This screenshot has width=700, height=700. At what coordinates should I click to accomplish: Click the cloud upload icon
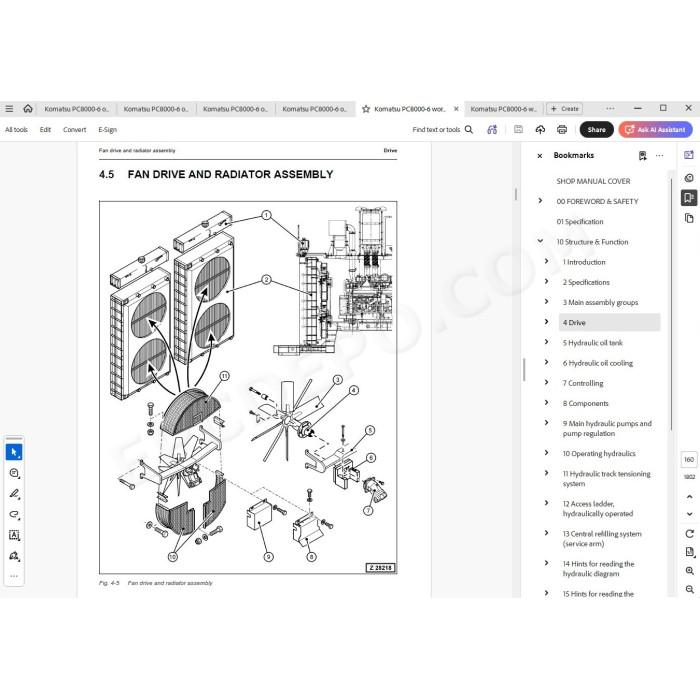coord(540,129)
